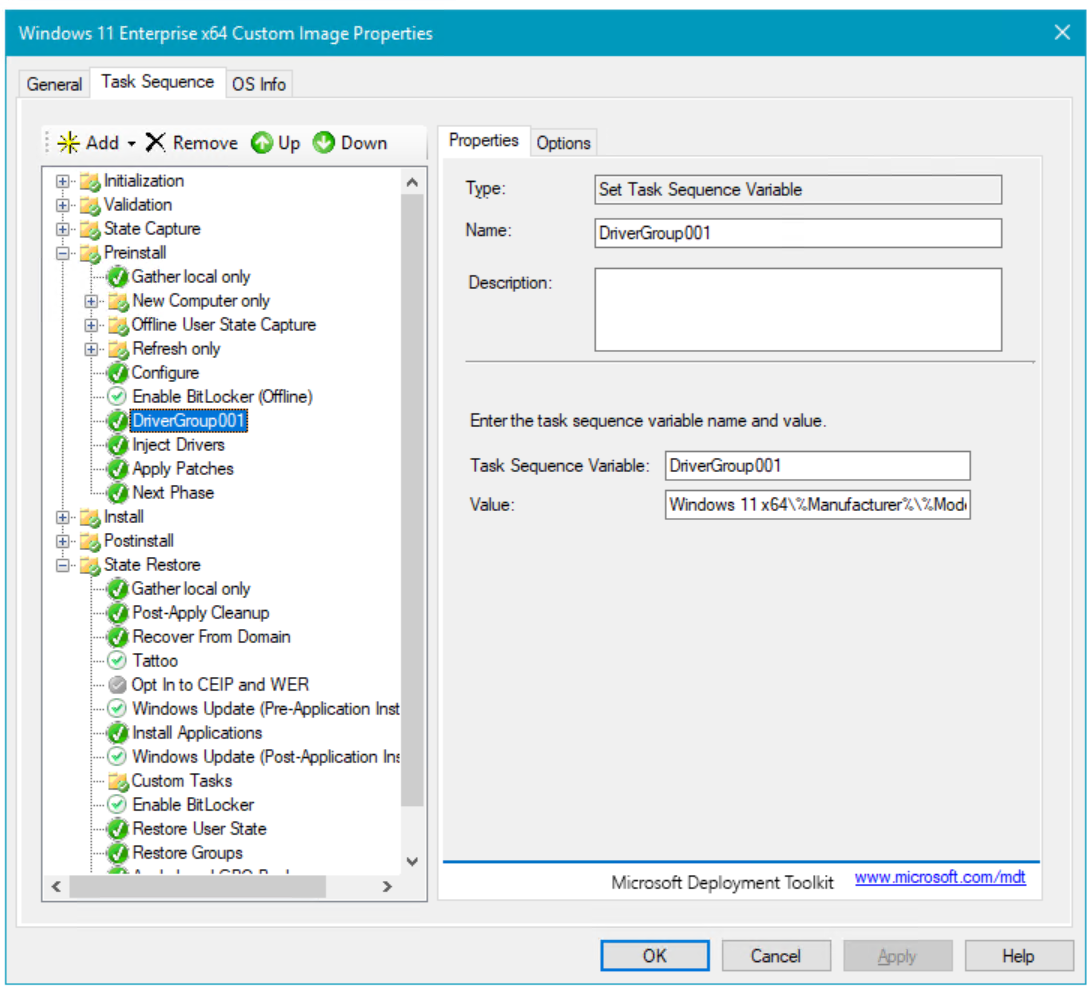Image resolution: width=1090 pixels, height=991 pixels.
Task: Click the Custom Tasks folder icon
Action: pos(118,781)
